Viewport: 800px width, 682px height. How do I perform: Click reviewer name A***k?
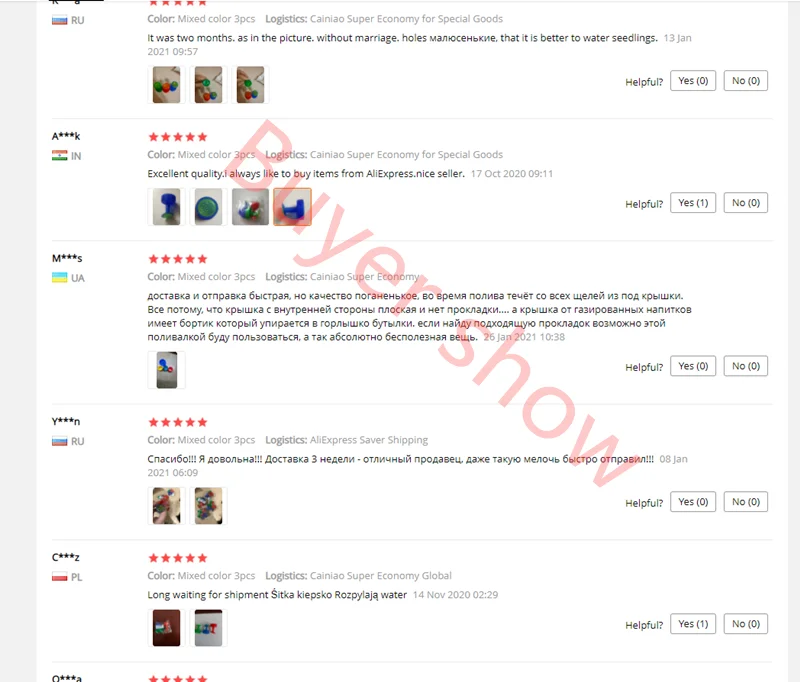coord(66,136)
